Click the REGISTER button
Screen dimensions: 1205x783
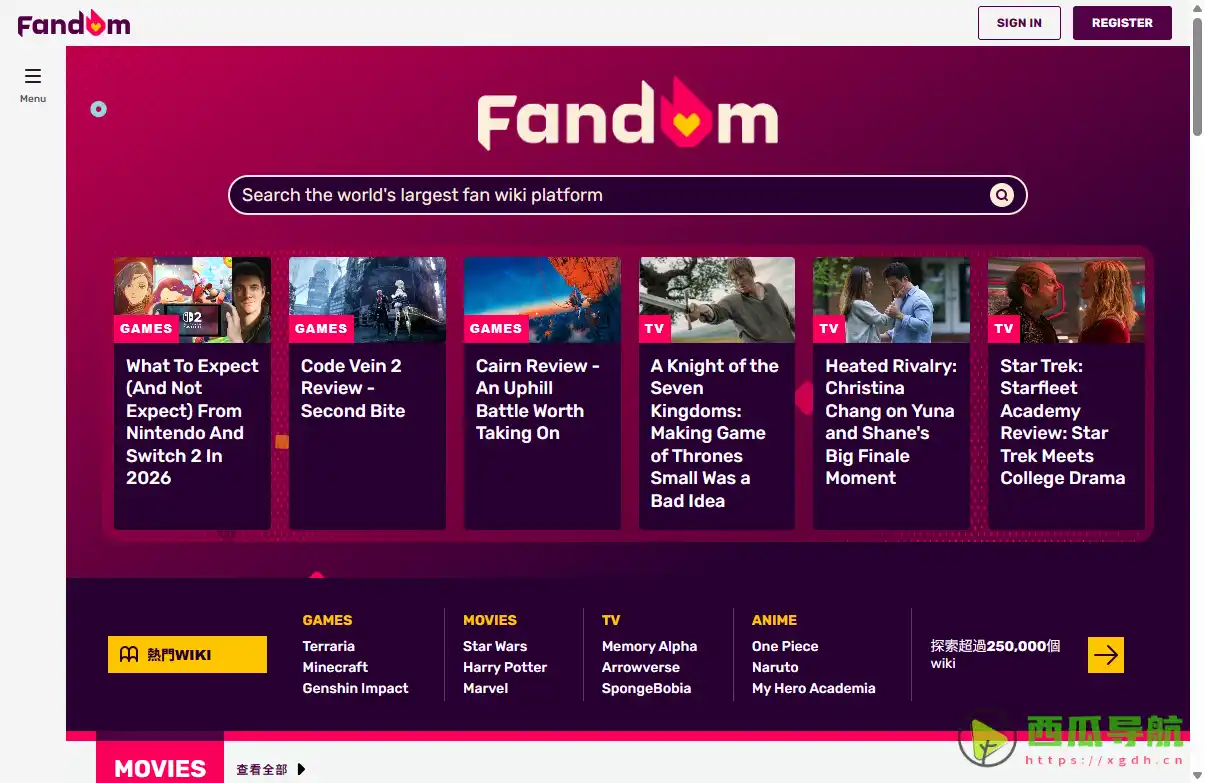click(x=1121, y=23)
